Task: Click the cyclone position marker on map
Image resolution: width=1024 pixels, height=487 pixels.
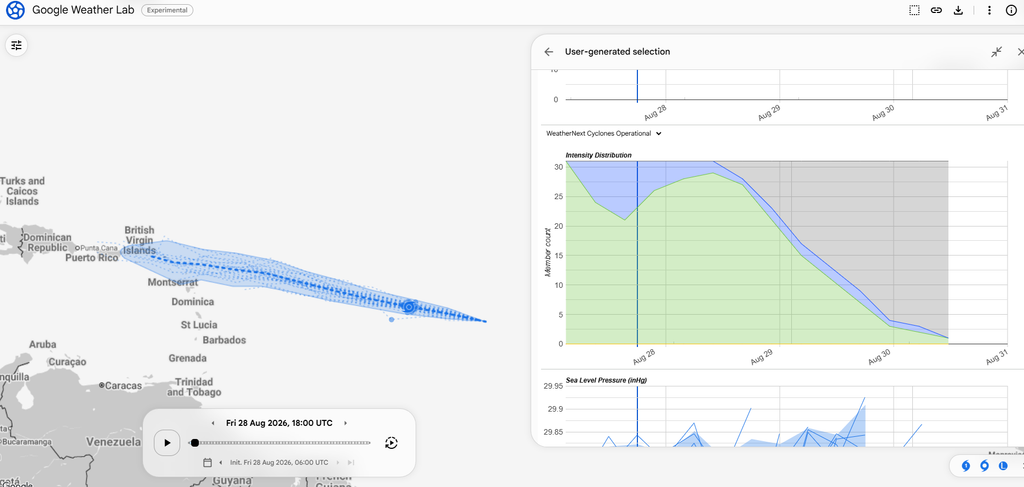Action: [x=409, y=306]
